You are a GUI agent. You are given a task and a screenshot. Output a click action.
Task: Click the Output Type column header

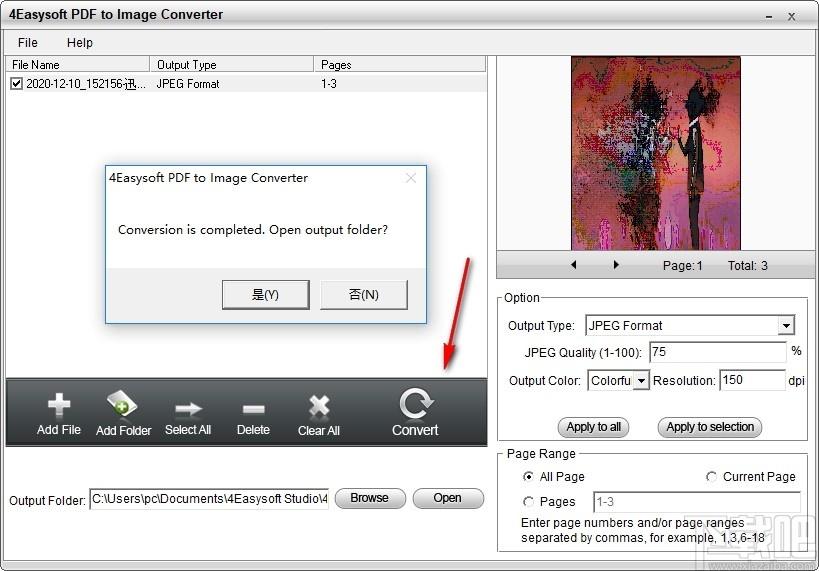pyautogui.click(x=231, y=65)
